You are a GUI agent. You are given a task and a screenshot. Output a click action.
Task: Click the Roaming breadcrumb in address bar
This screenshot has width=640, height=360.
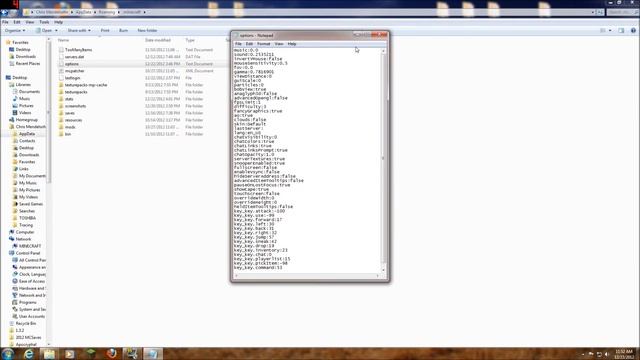(107, 12)
